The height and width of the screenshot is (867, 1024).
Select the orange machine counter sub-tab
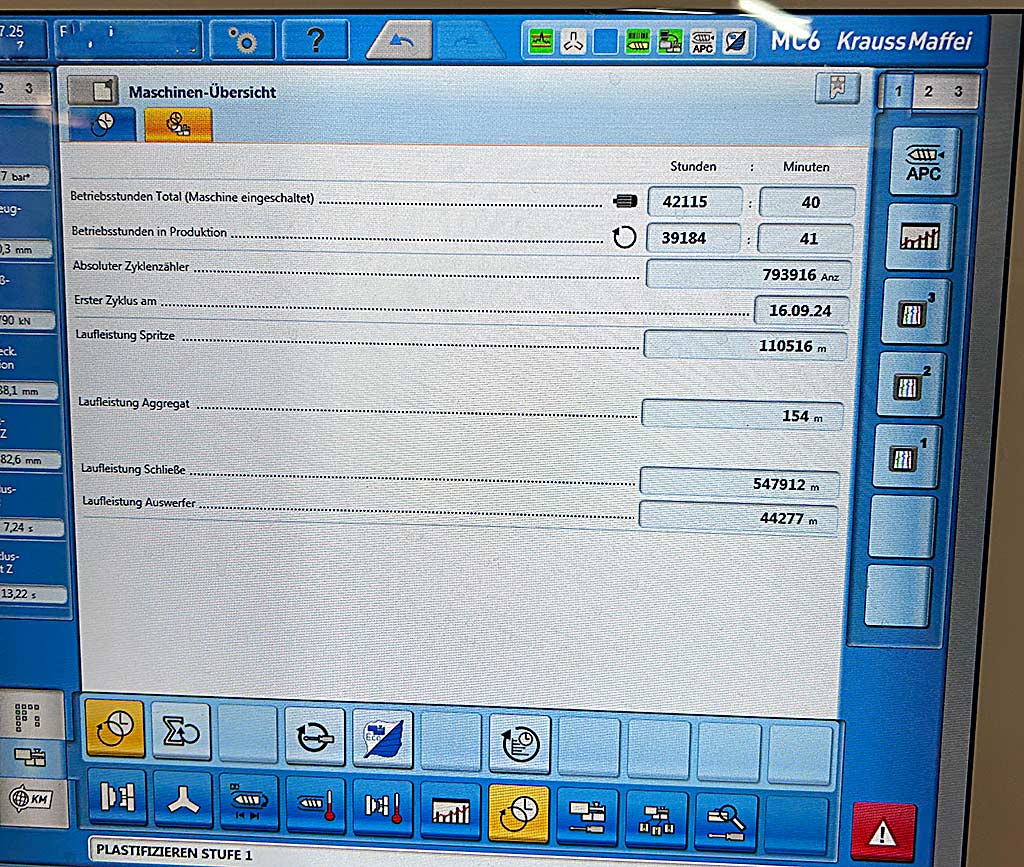click(x=178, y=124)
